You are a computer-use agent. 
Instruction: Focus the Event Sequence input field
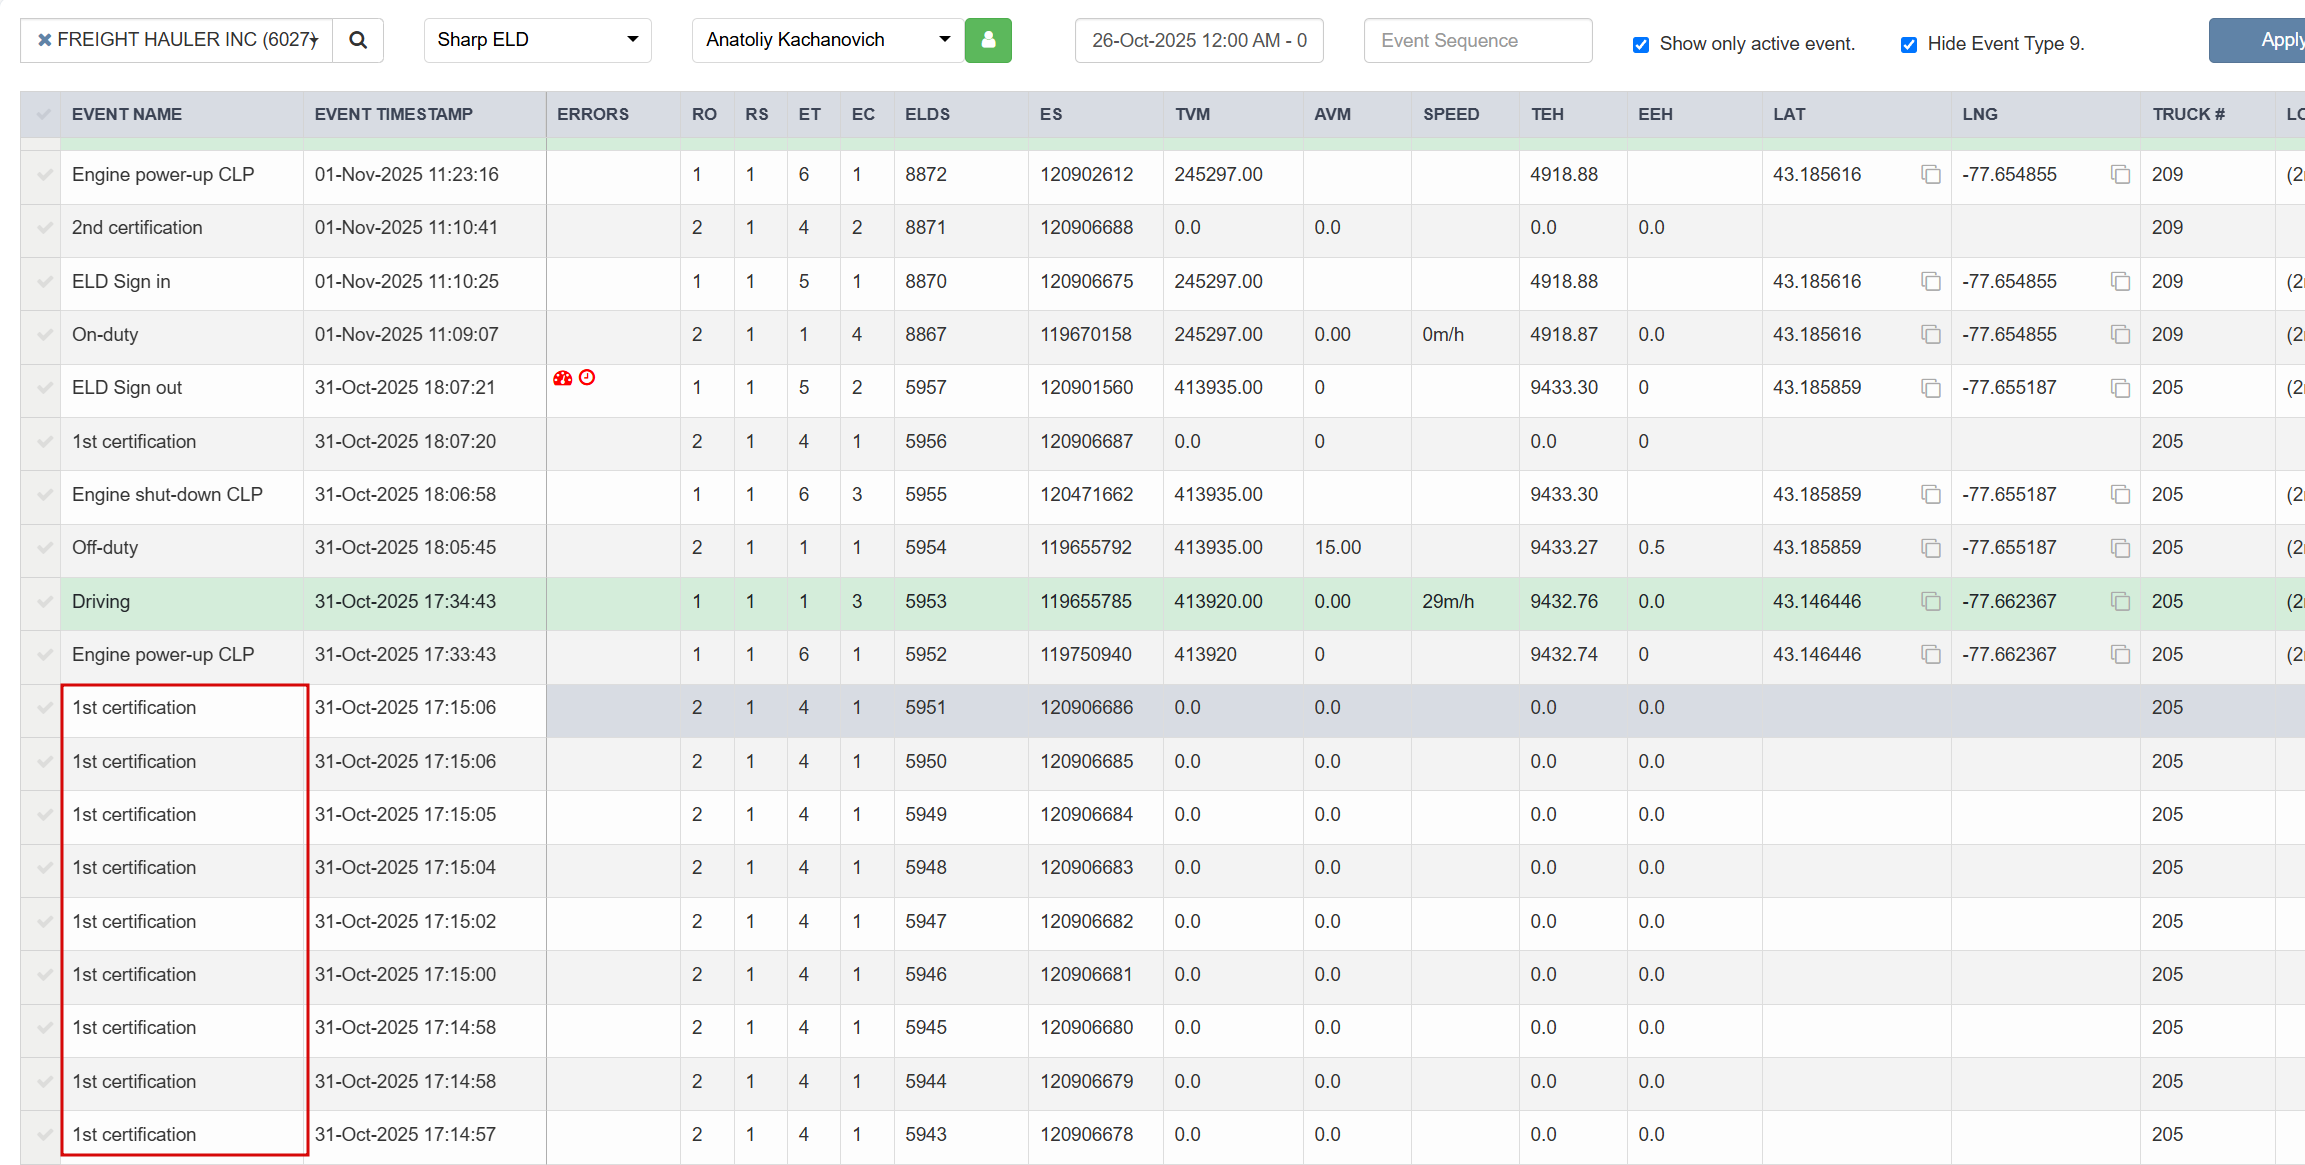point(1477,40)
